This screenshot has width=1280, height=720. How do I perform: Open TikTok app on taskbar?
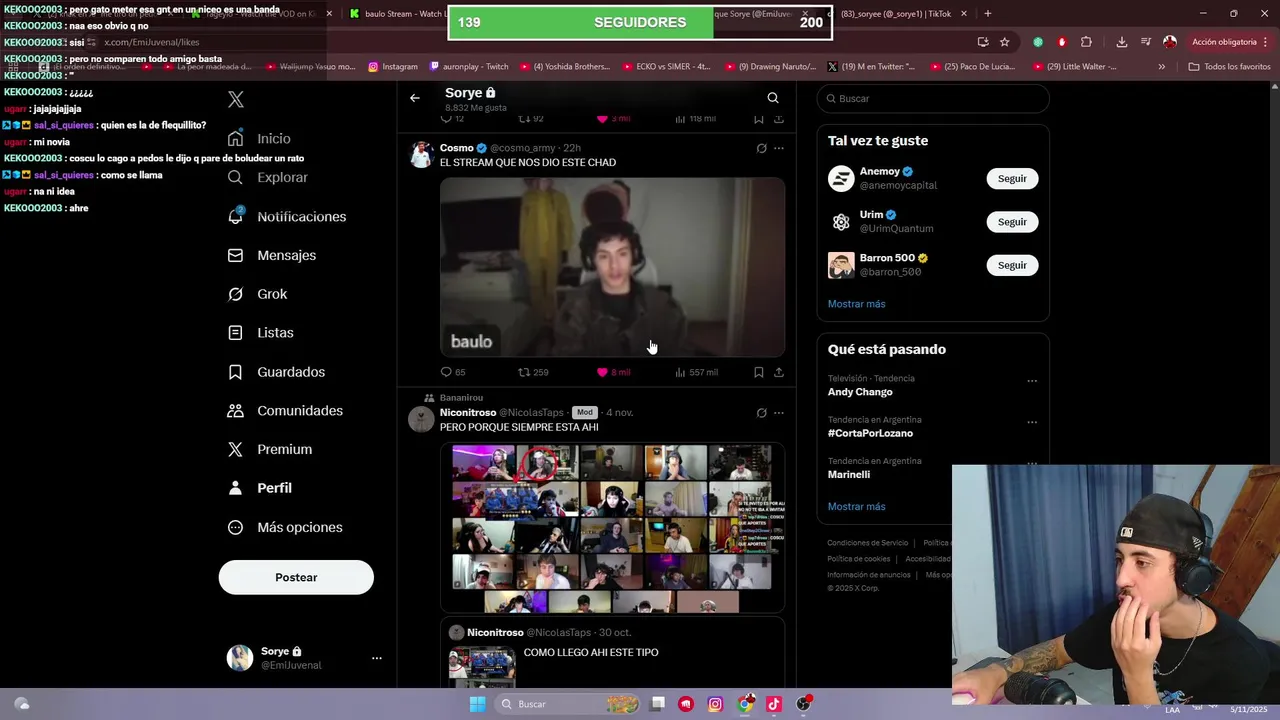point(774,704)
